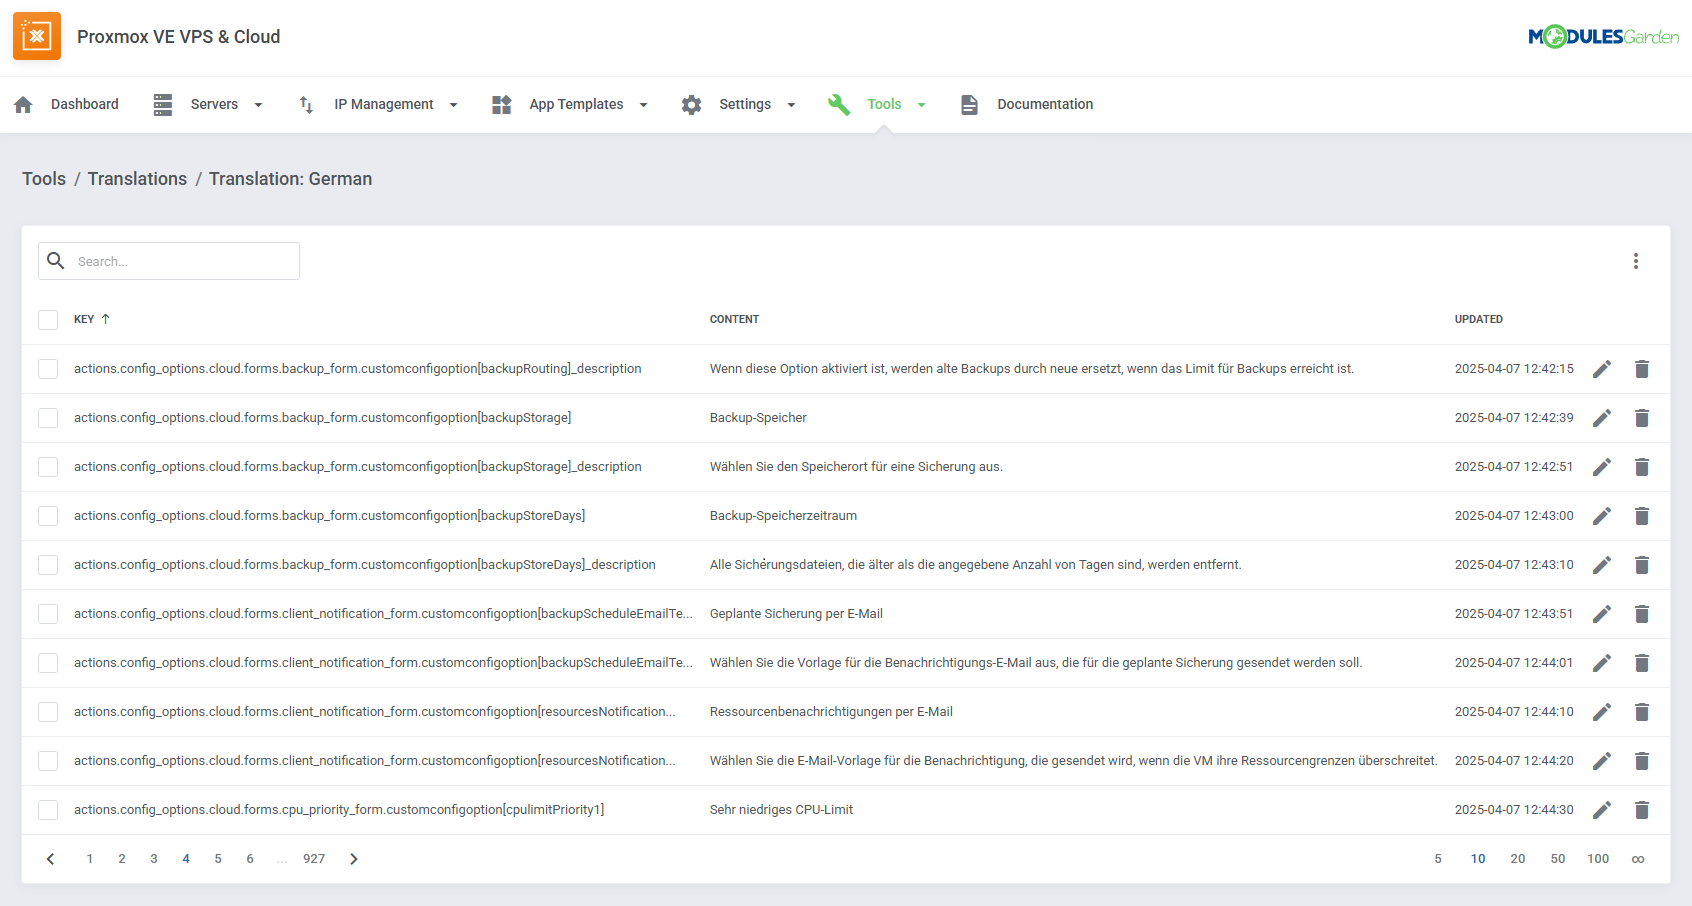
Task: Check the backupStoreDays_description row checkbox
Action: point(48,565)
